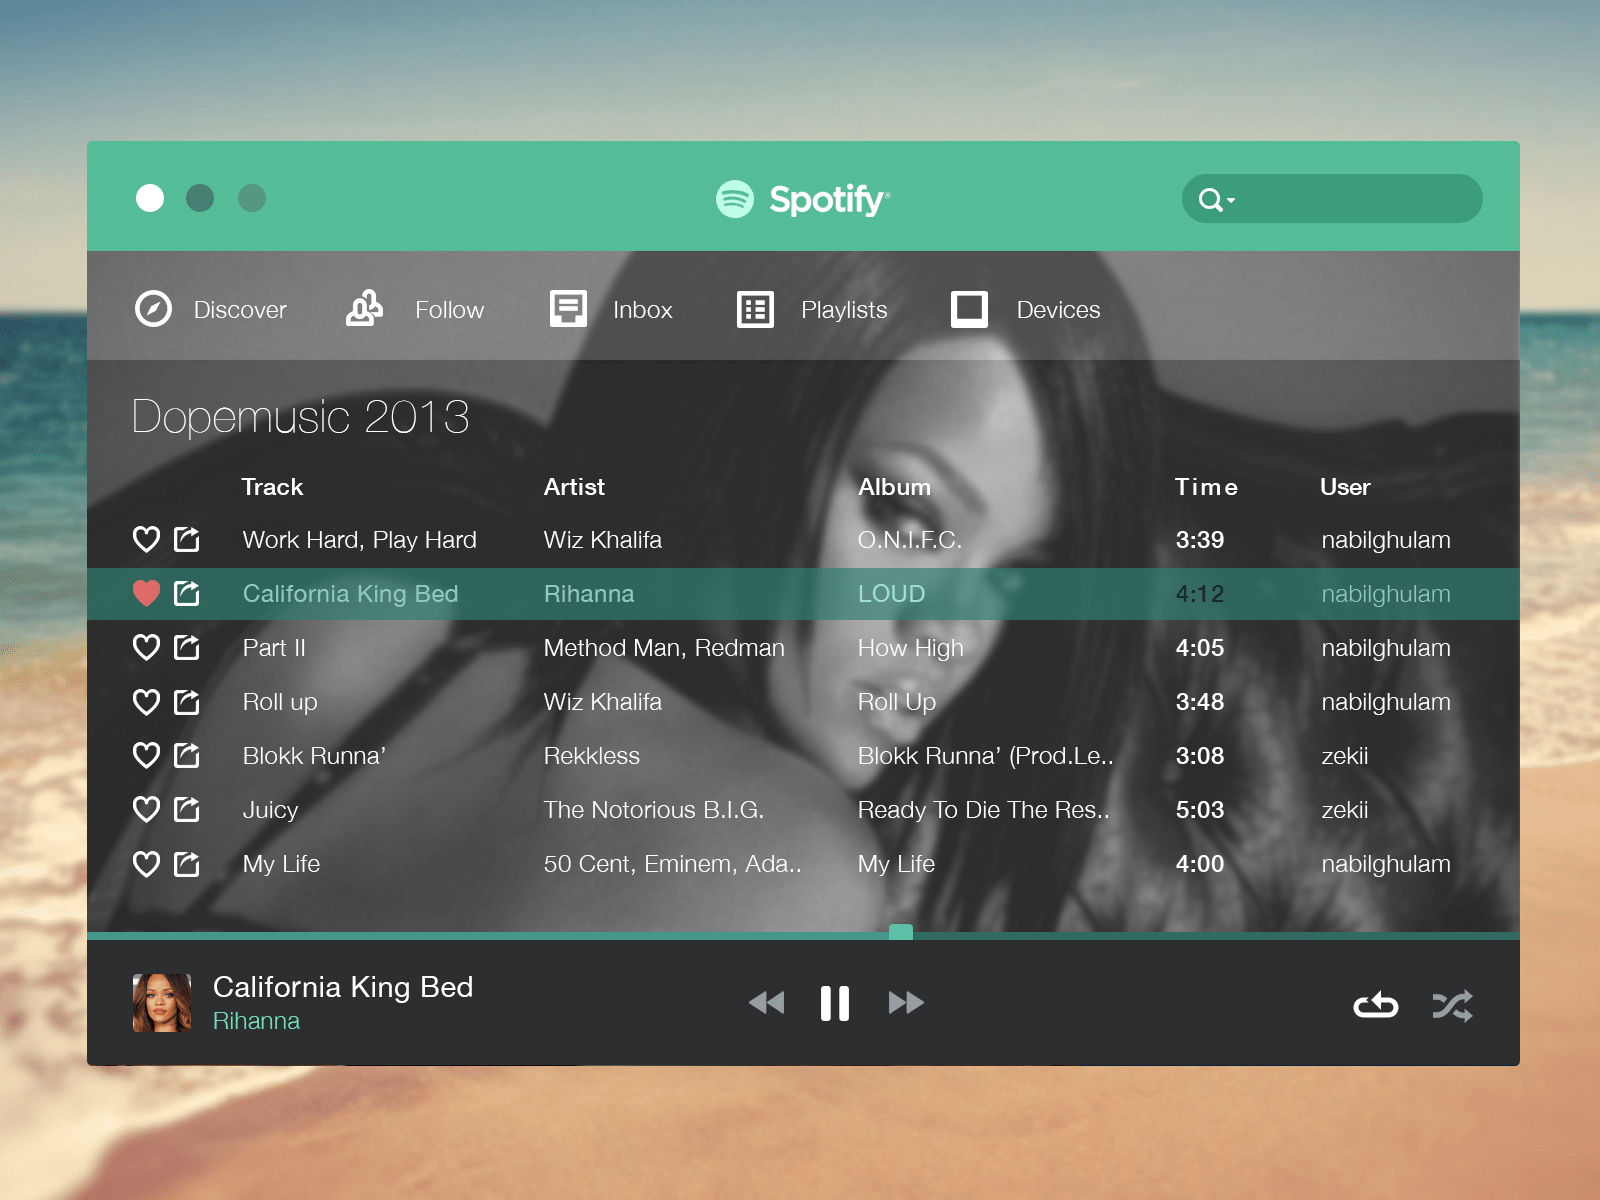Click the green scrollbar handle above the player
The image size is (1600, 1200).
click(899, 931)
